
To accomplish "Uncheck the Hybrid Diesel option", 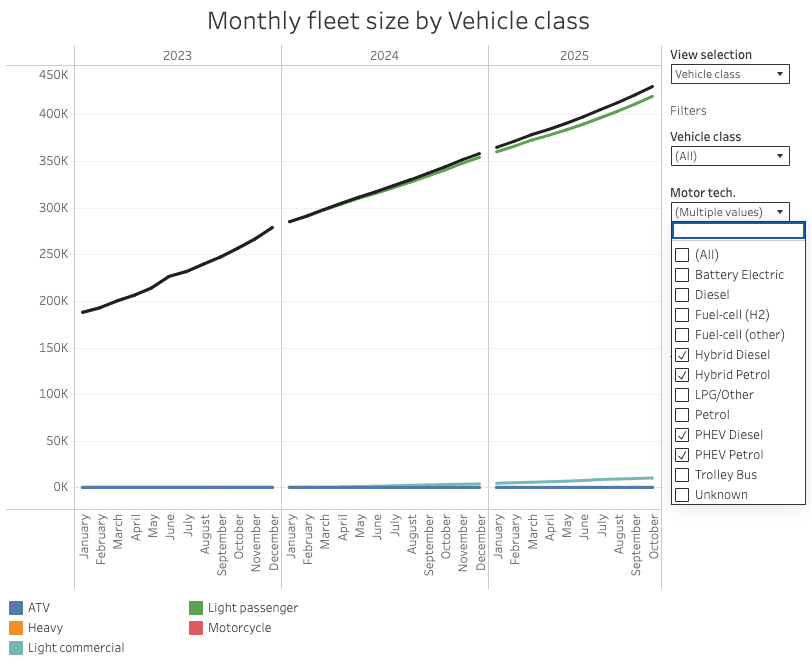I will point(682,355).
